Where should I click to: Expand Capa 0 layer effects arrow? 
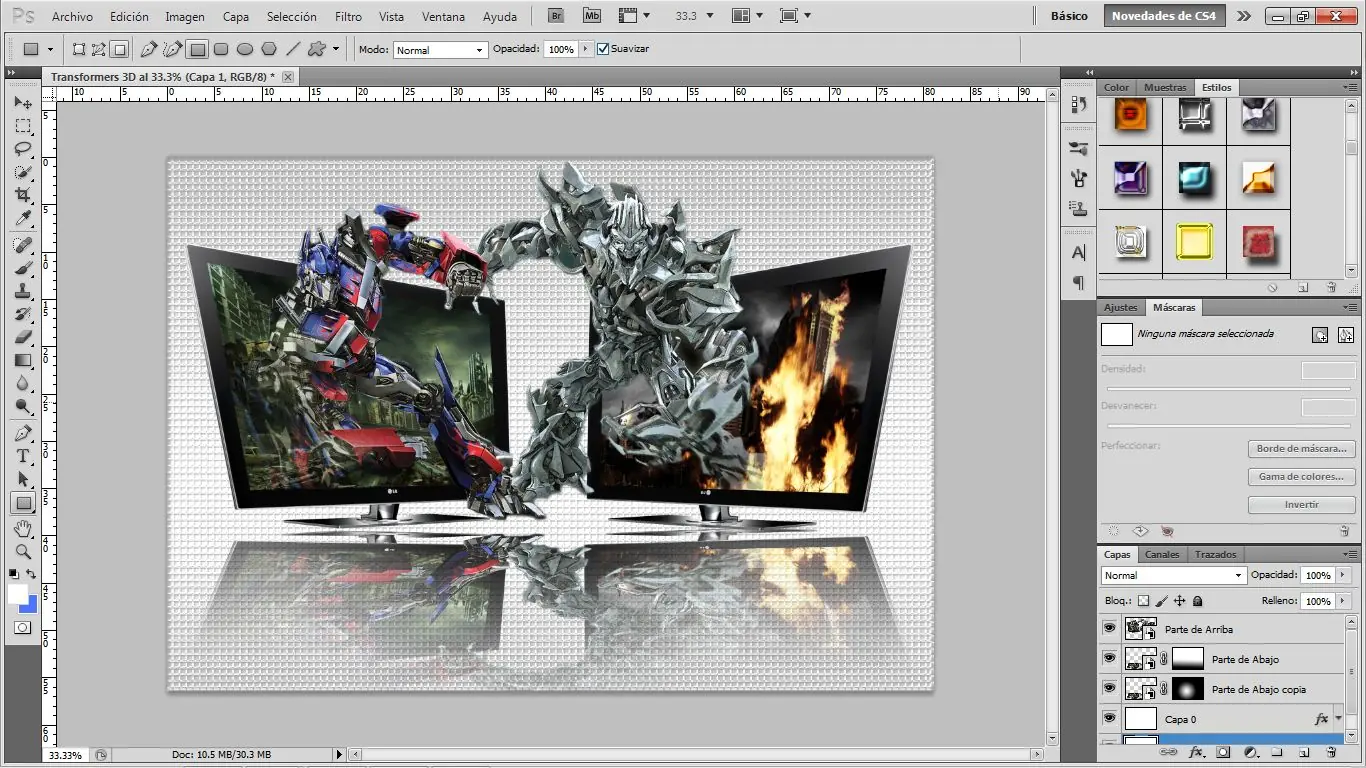pyautogui.click(x=1338, y=718)
